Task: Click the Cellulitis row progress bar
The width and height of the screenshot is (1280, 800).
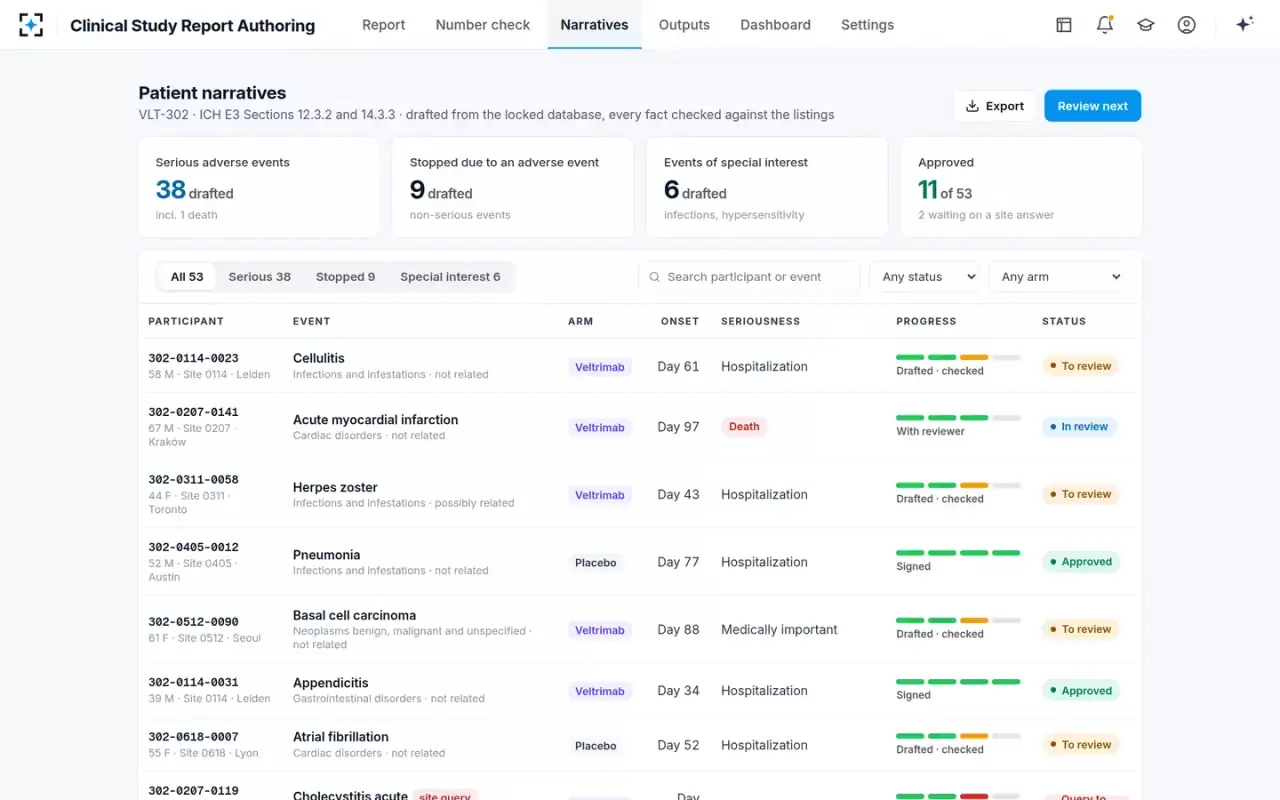Action: [958, 357]
